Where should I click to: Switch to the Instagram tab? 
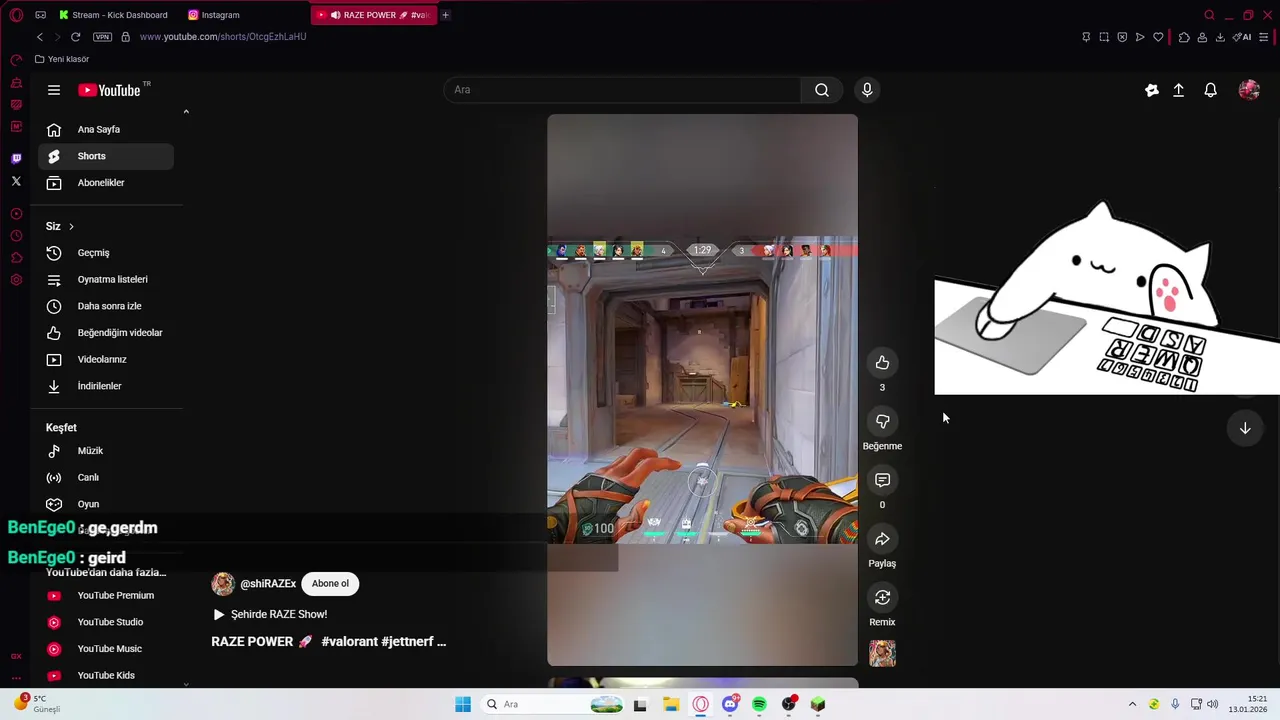pyautogui.click(x=214, y=15)
